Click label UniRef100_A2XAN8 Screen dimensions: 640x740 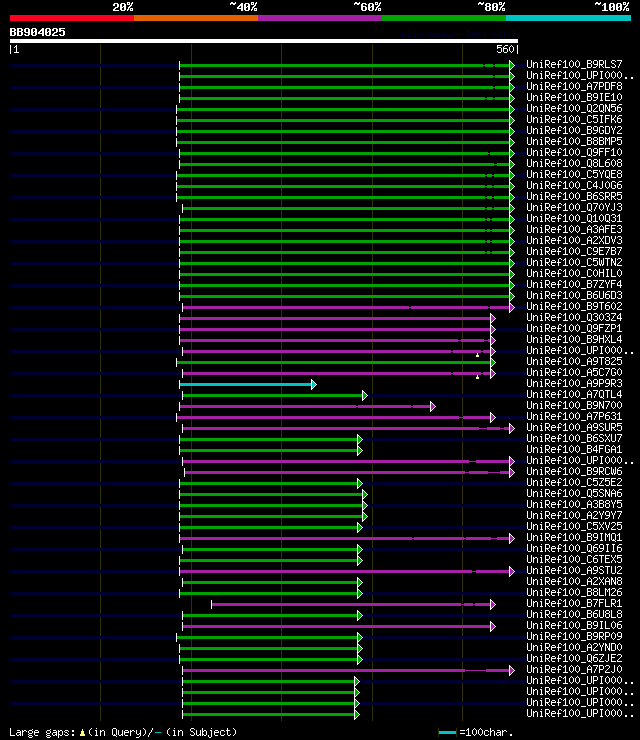tap(574, 581)
